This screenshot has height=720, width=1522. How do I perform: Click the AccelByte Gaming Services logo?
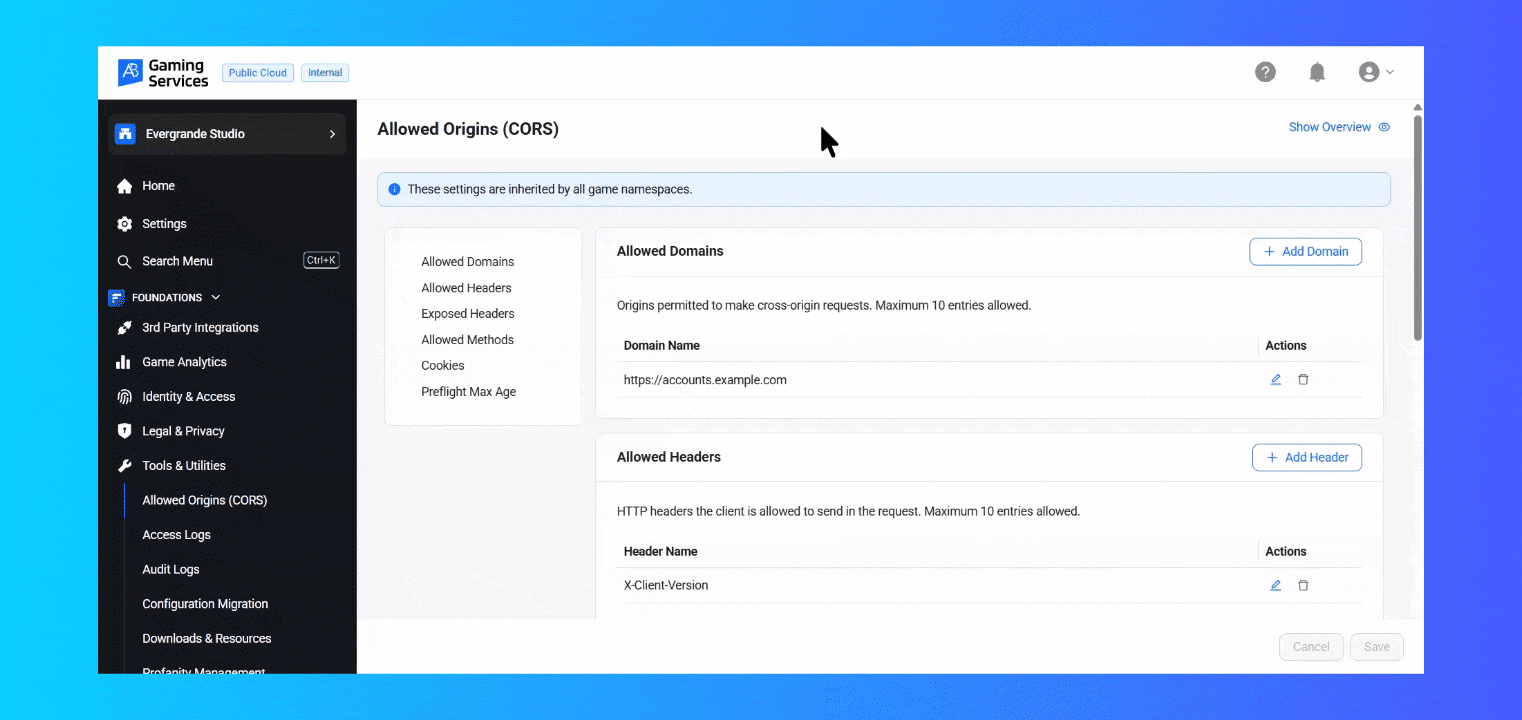click(163, 73)
